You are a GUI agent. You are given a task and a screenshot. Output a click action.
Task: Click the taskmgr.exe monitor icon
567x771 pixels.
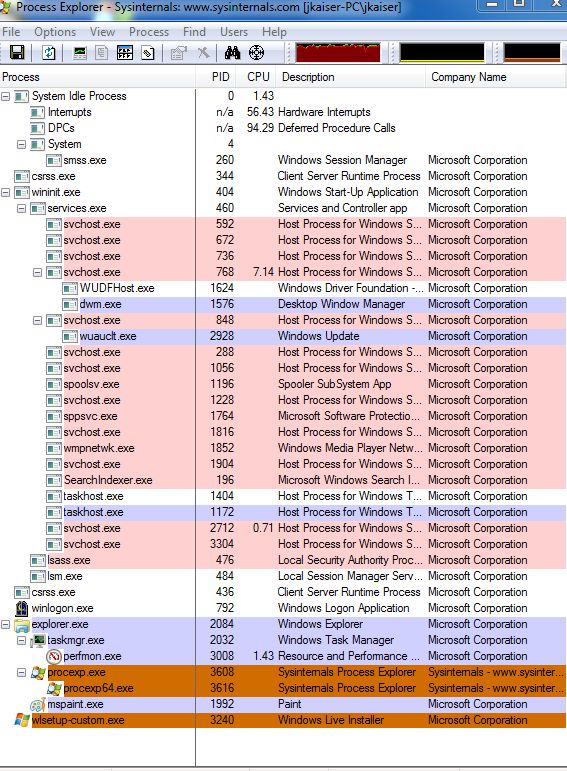tap(38, 640)
